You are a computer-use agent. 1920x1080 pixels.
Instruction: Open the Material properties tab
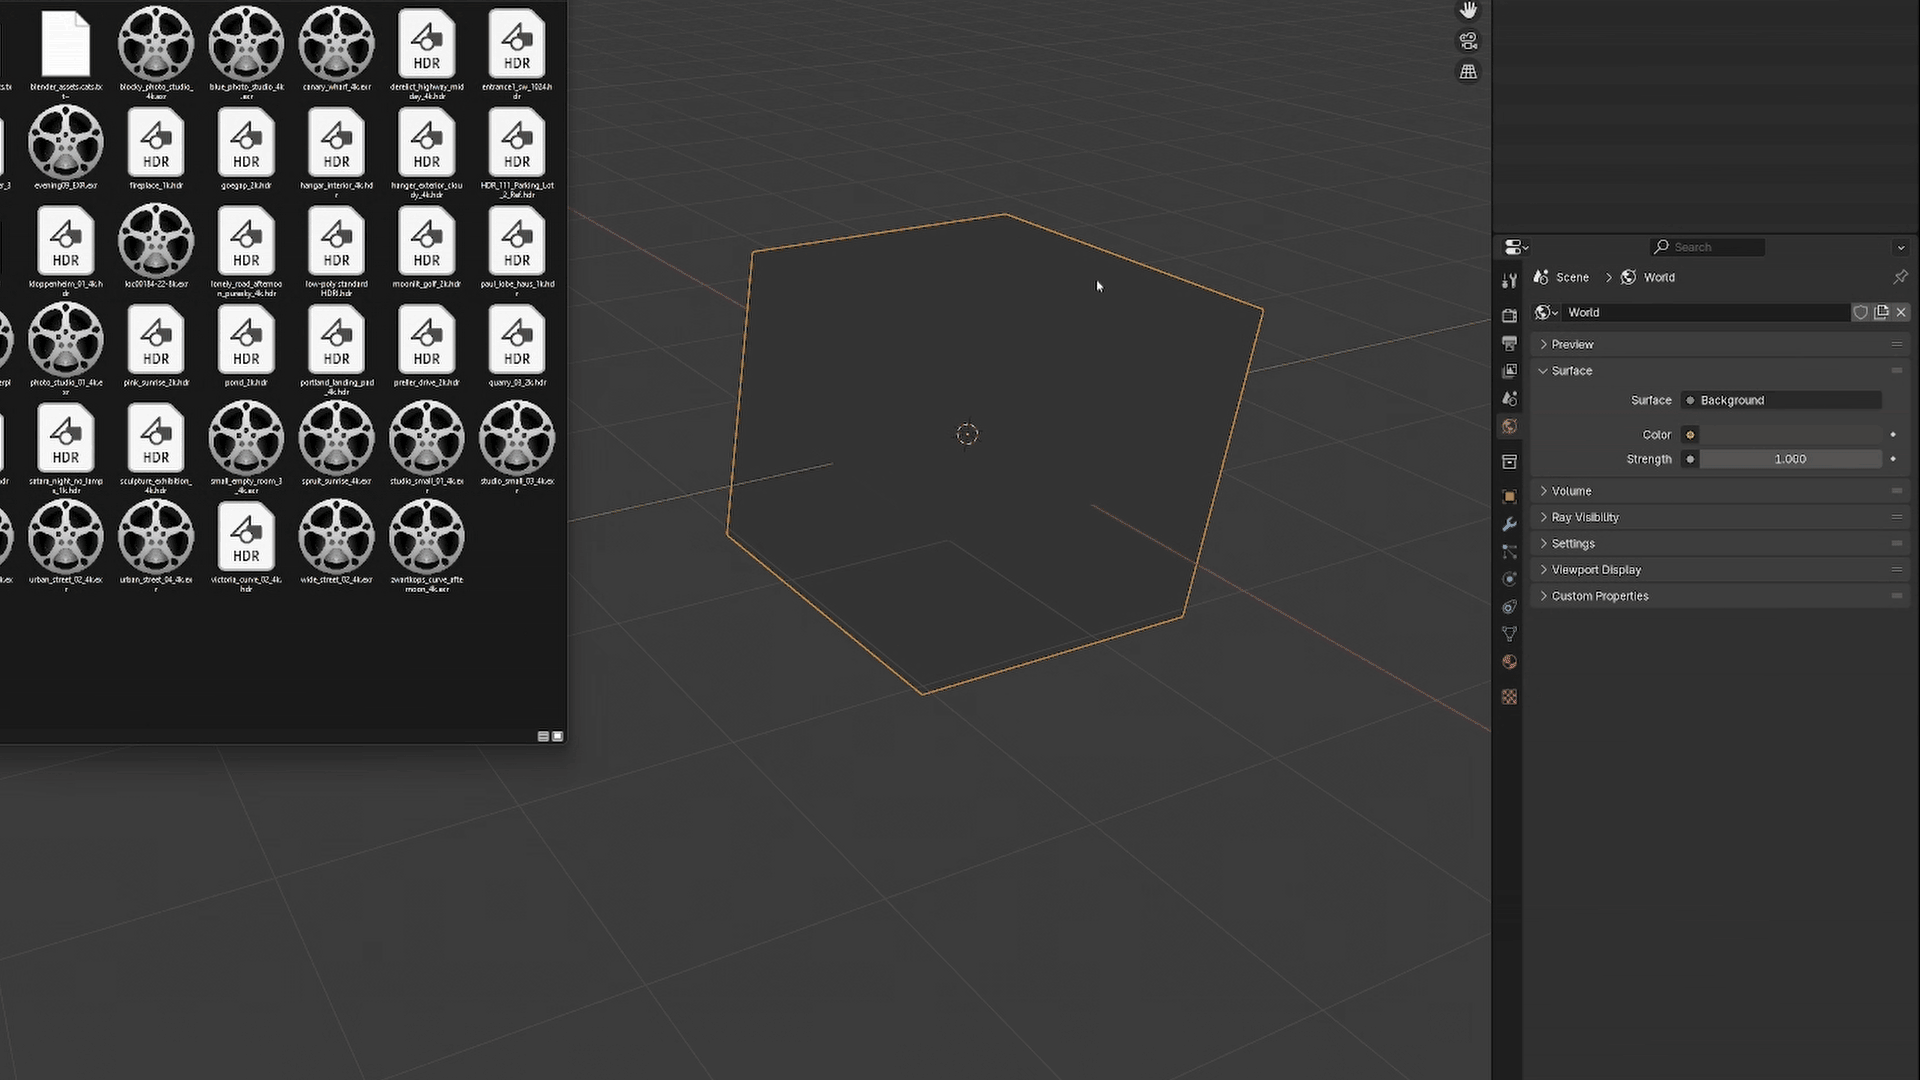click(1509, 662)
